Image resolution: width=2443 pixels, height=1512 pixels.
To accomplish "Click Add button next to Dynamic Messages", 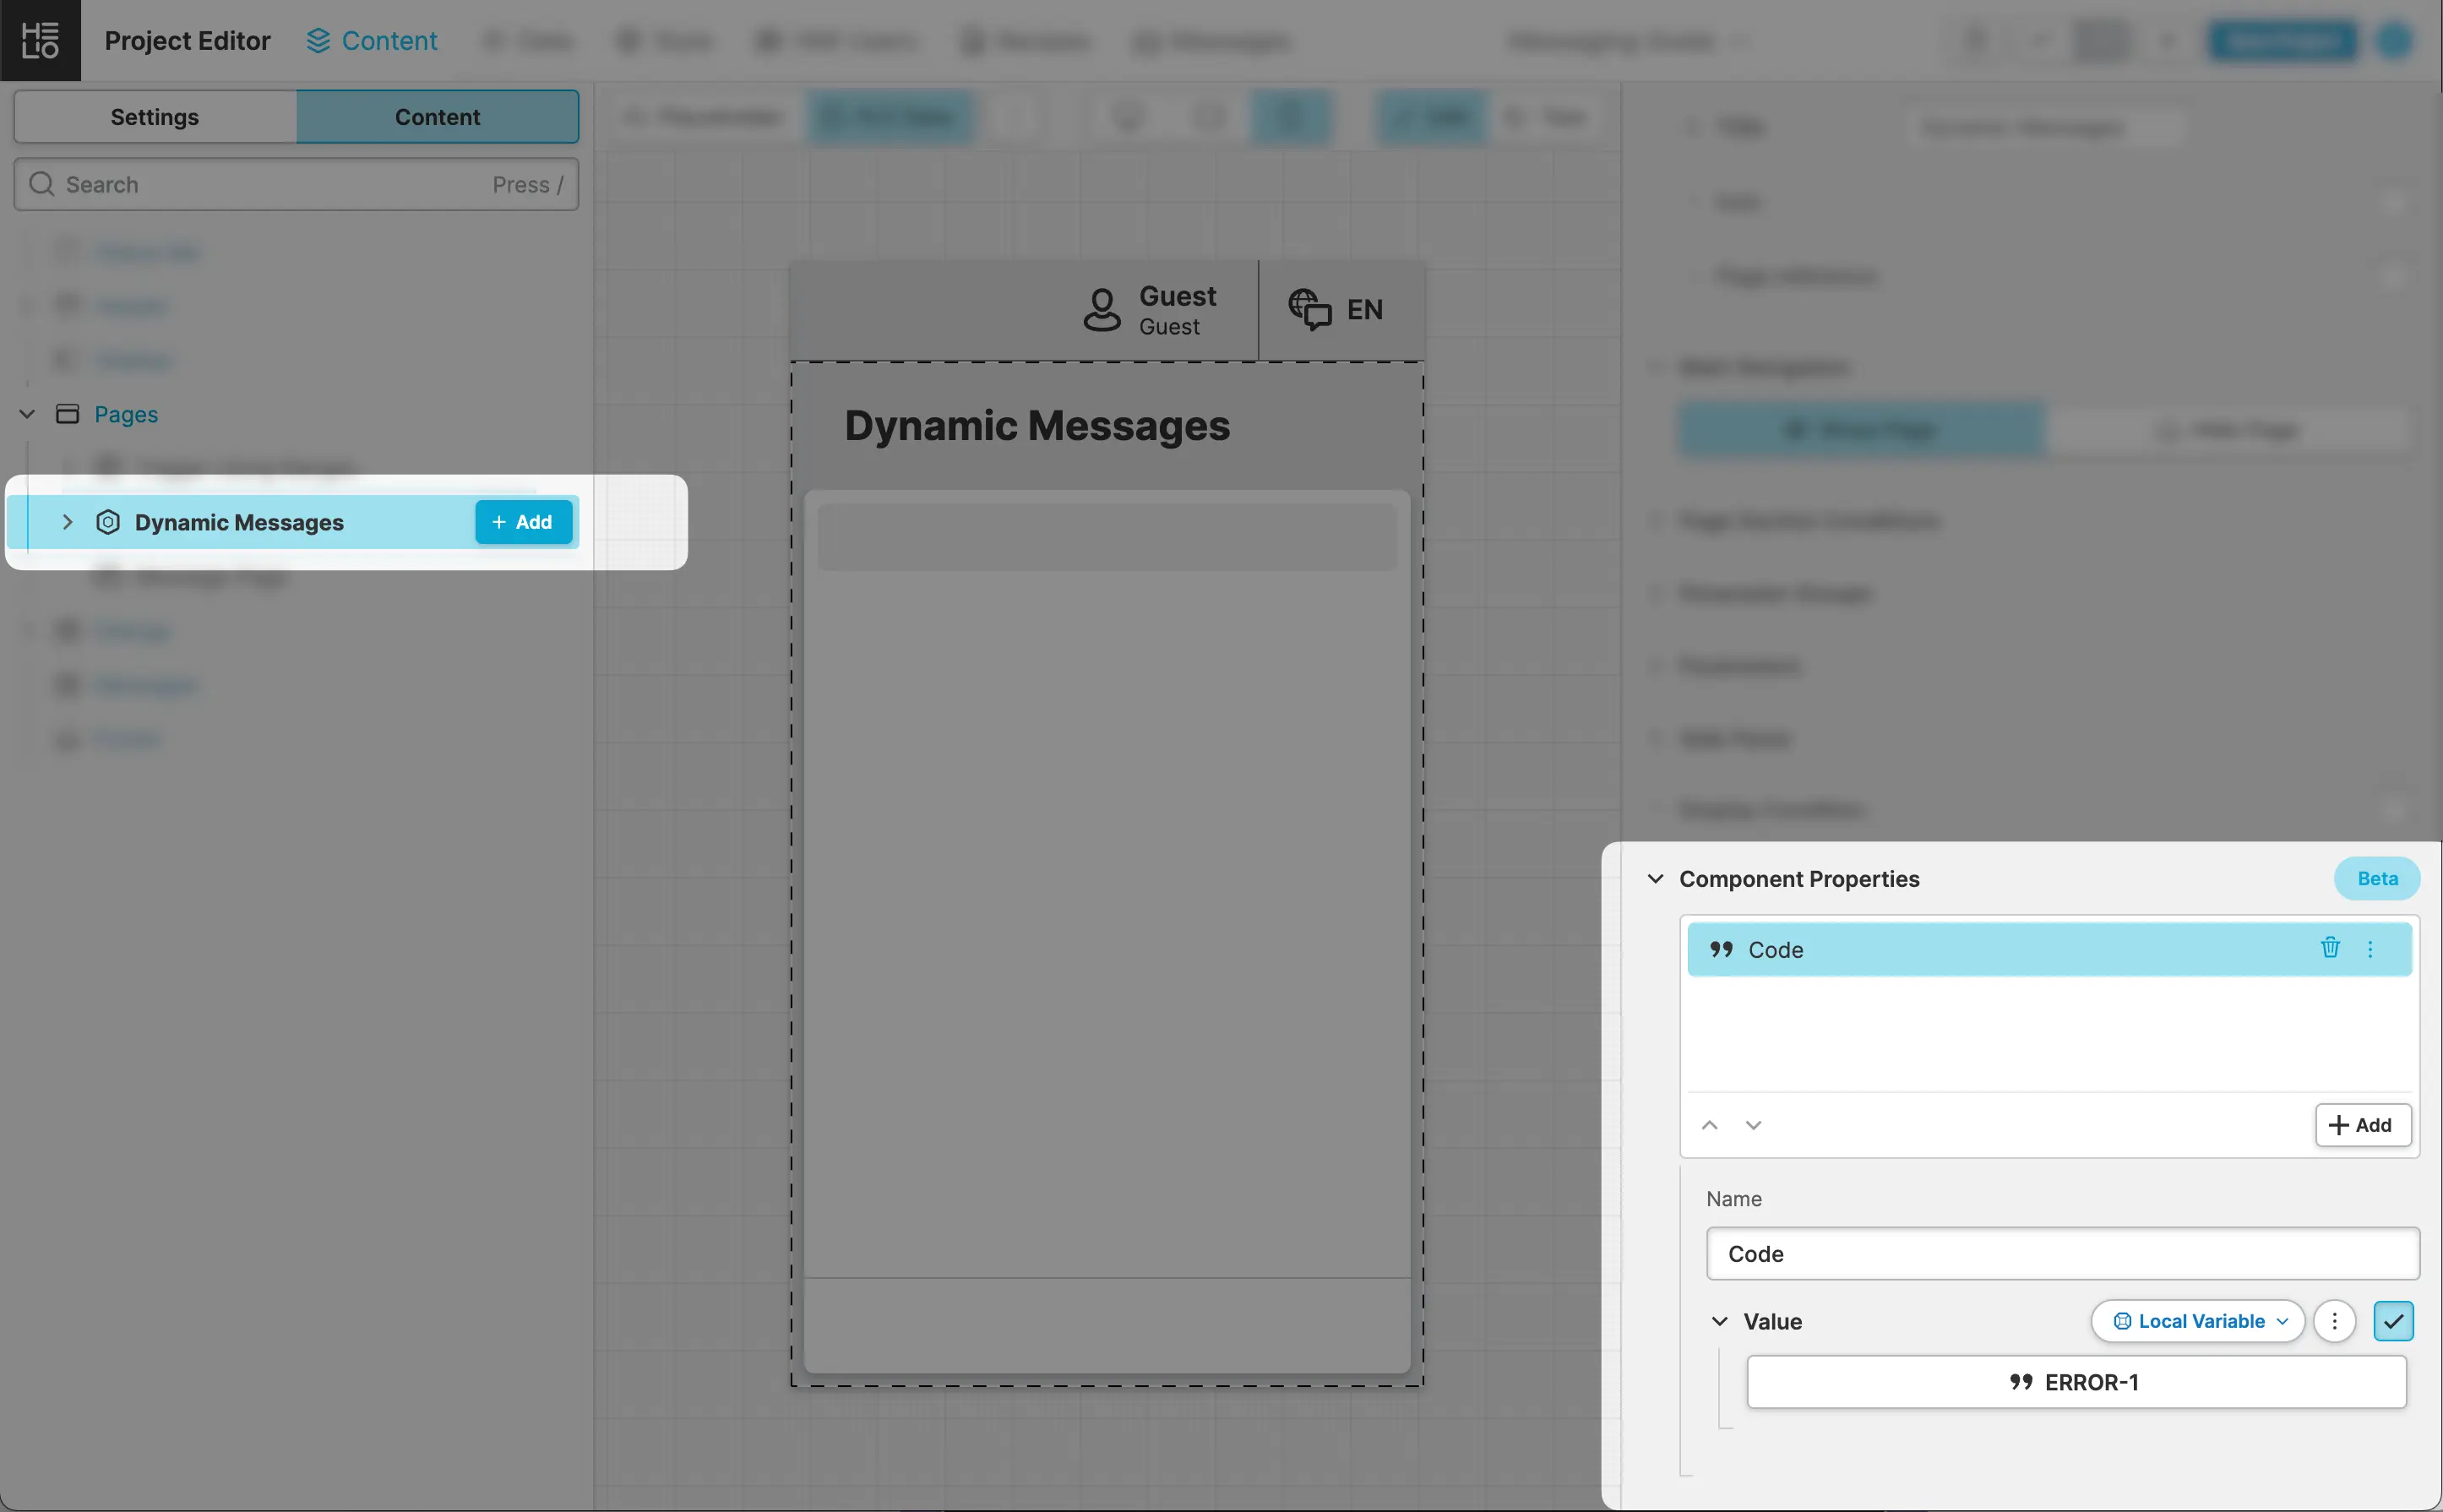I will [522, 522].
